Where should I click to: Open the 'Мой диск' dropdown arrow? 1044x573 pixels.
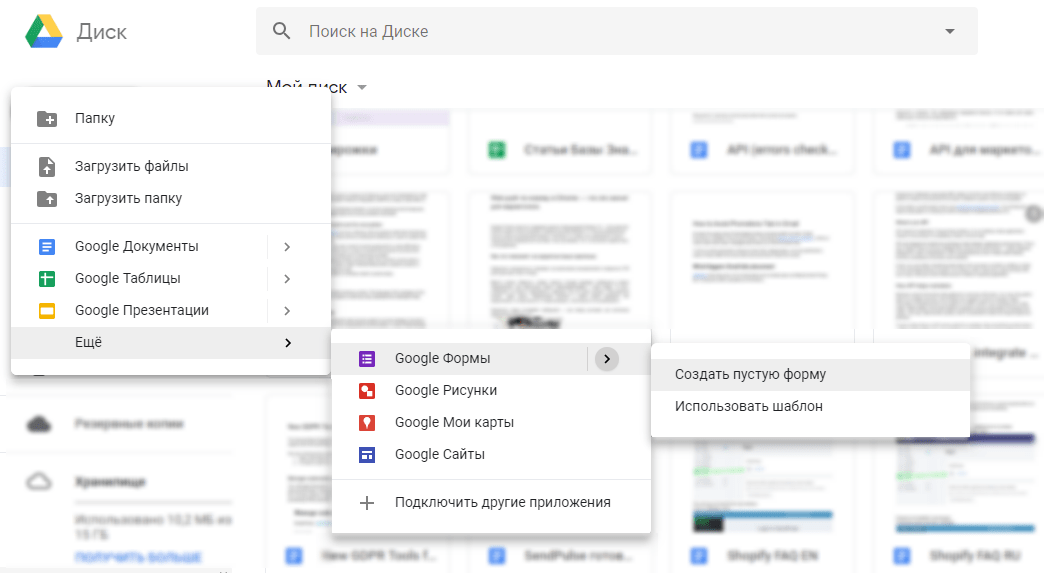coord(362,87)
